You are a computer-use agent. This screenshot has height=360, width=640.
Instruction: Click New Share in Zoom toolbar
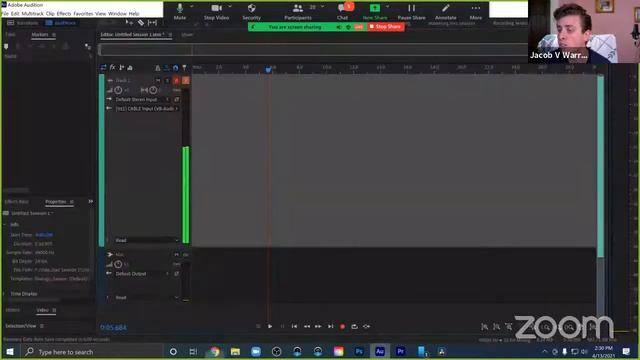point(375,12)
